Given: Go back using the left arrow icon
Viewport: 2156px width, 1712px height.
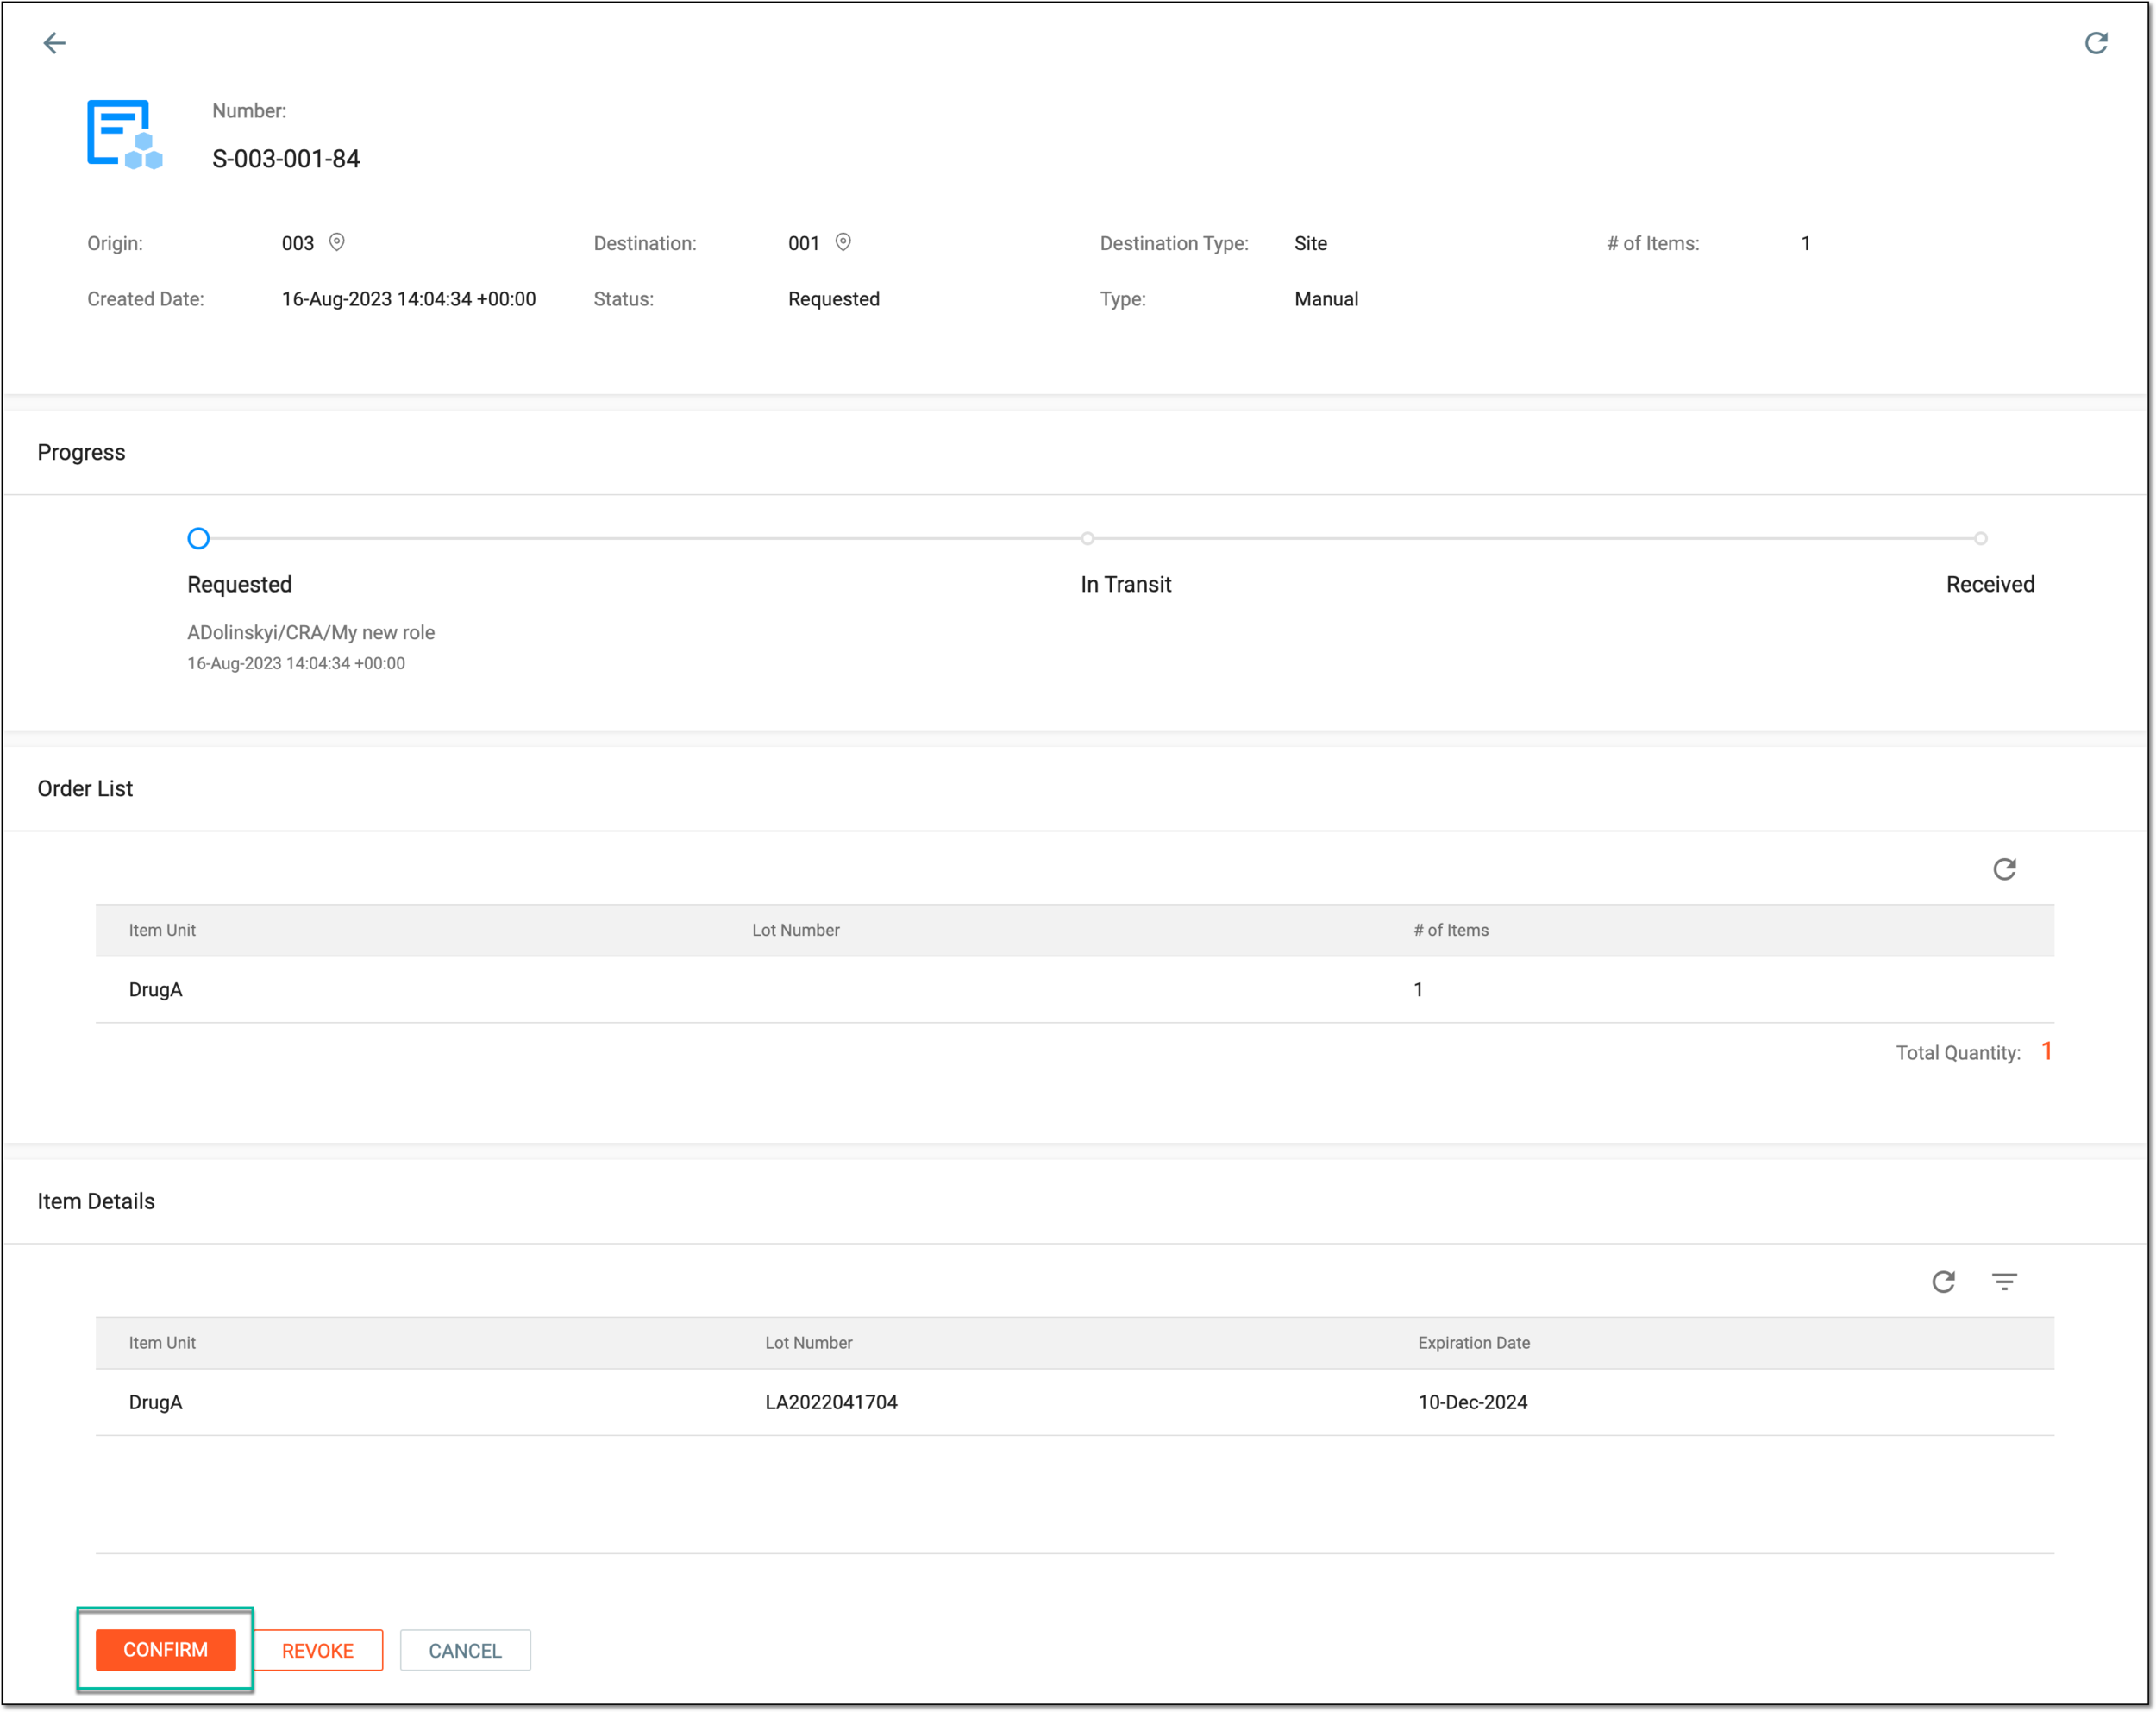Looking at the screenshot, I should point(54,43).
